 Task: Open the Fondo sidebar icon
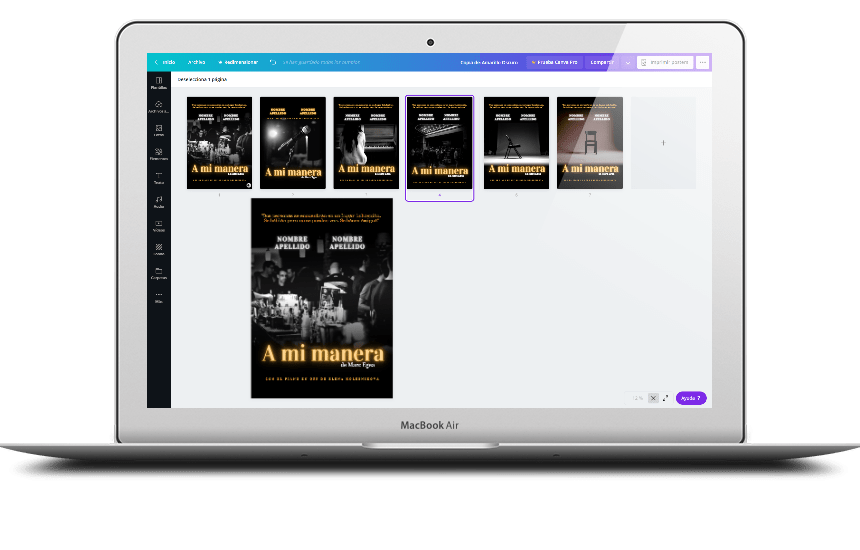[x=159, y=249]
